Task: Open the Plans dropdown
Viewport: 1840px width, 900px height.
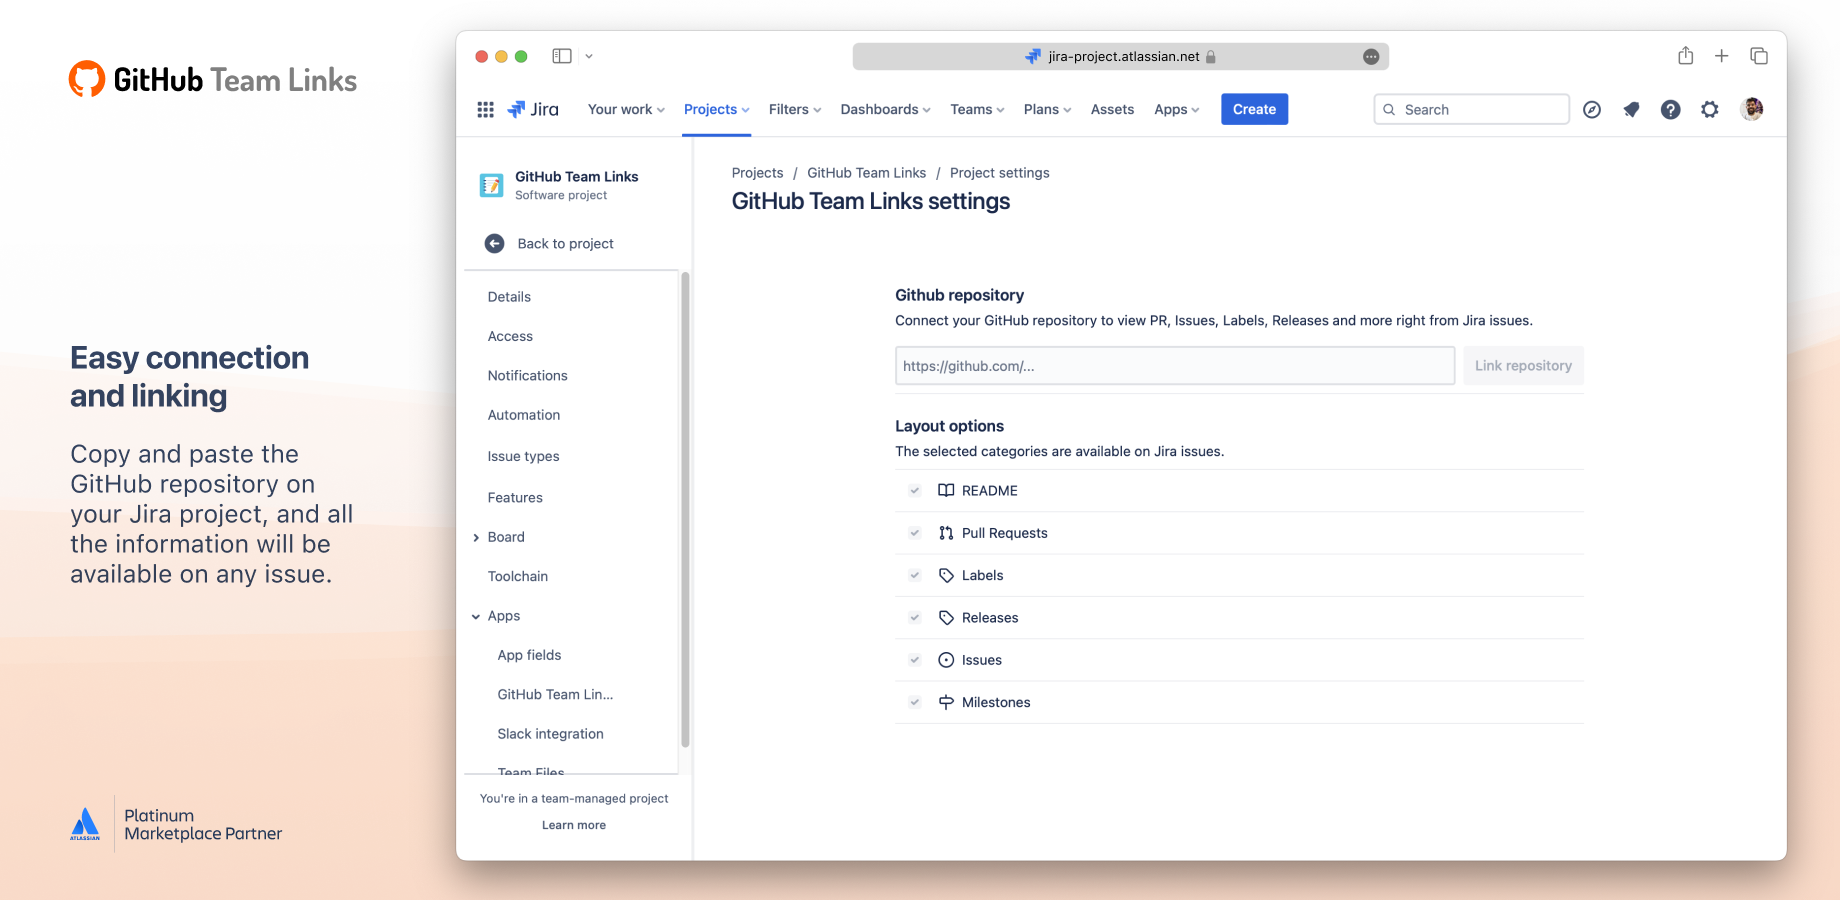Action: tap(1047, 110)
